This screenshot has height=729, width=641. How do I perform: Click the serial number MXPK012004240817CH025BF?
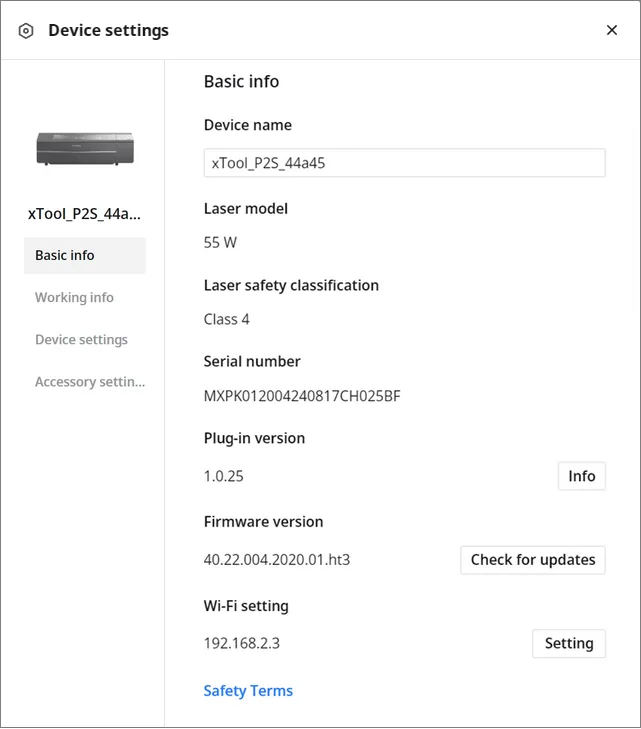point(302,396)
